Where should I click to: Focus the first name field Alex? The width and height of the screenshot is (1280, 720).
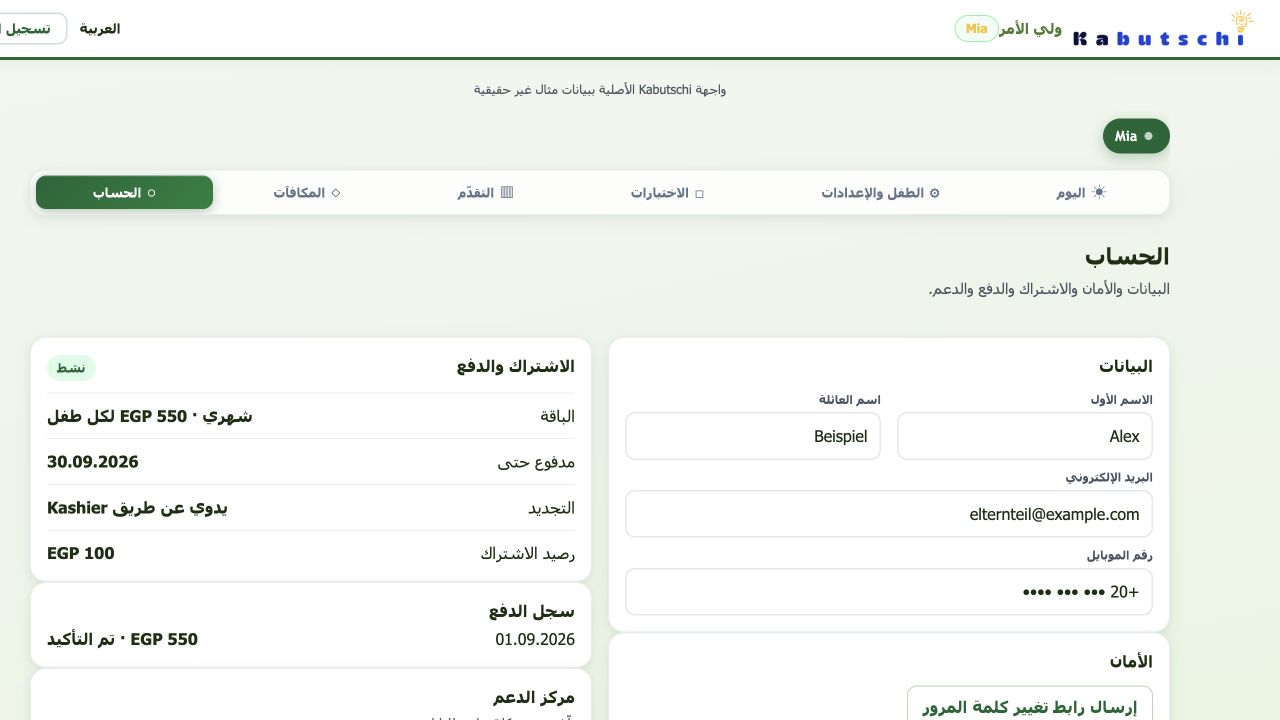(x=1025, y=436)
